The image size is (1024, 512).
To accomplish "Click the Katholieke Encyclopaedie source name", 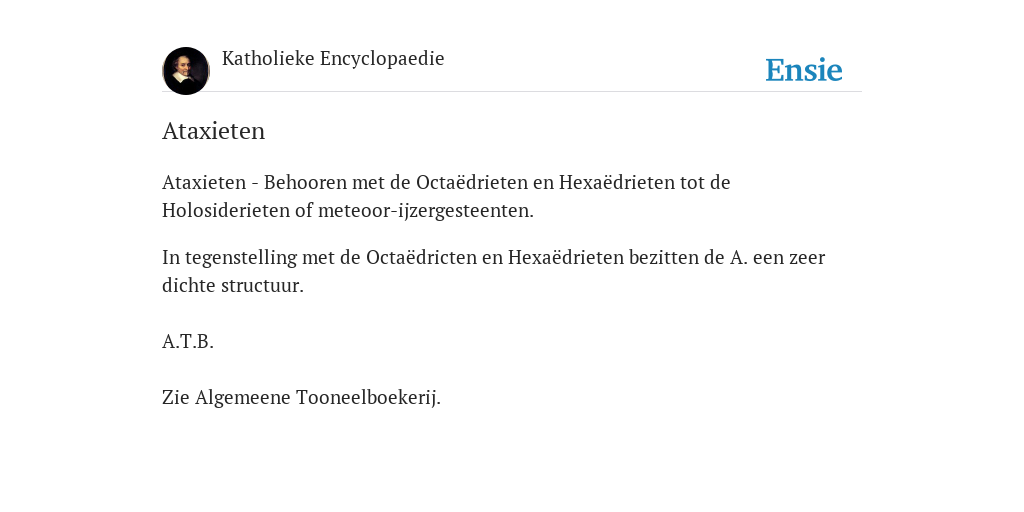I will (333, 59).
